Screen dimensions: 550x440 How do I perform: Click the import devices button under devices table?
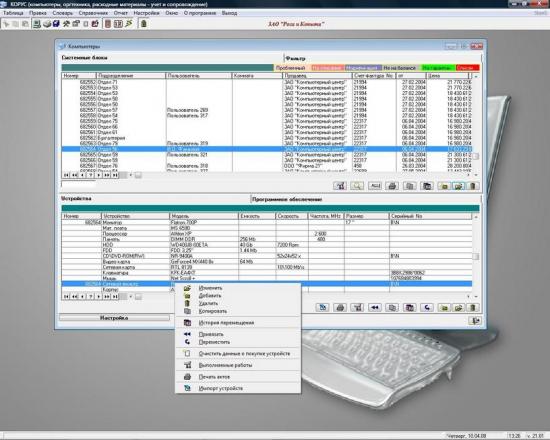[x=322, y=308]
